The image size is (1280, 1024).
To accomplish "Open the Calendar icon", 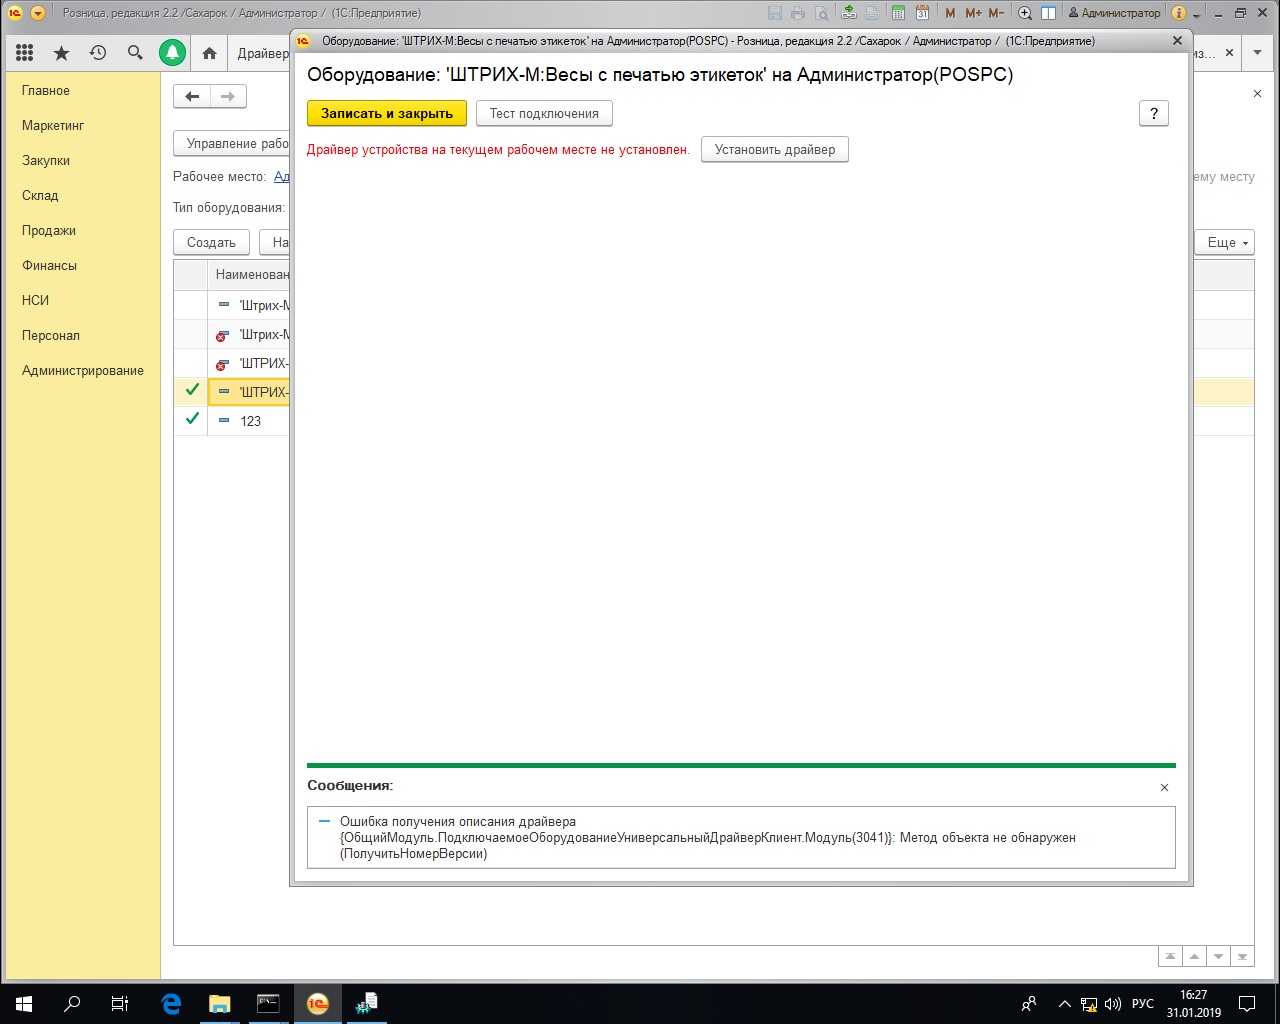I will (x=922, y=13).
